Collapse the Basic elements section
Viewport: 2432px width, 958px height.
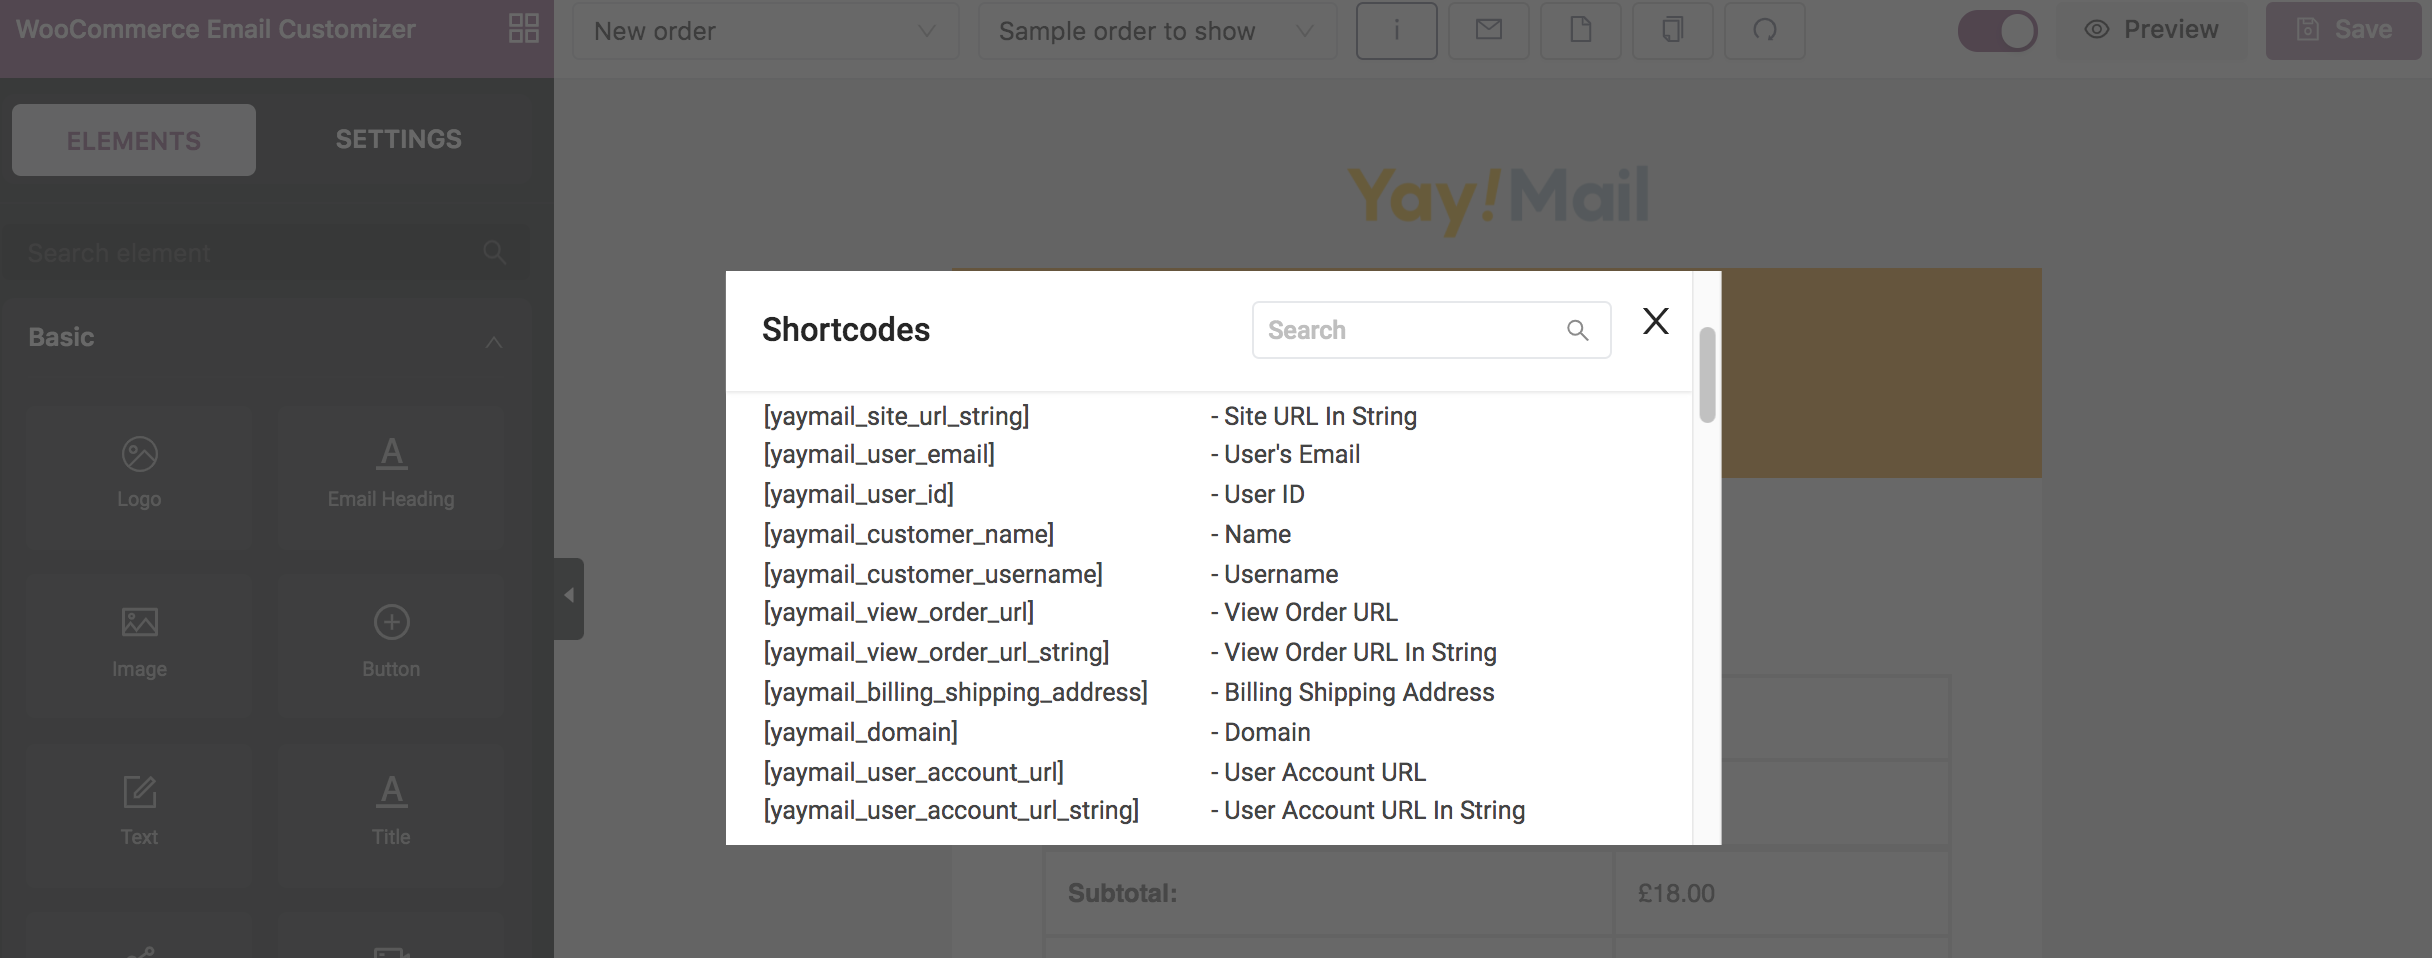coord(493,342)
